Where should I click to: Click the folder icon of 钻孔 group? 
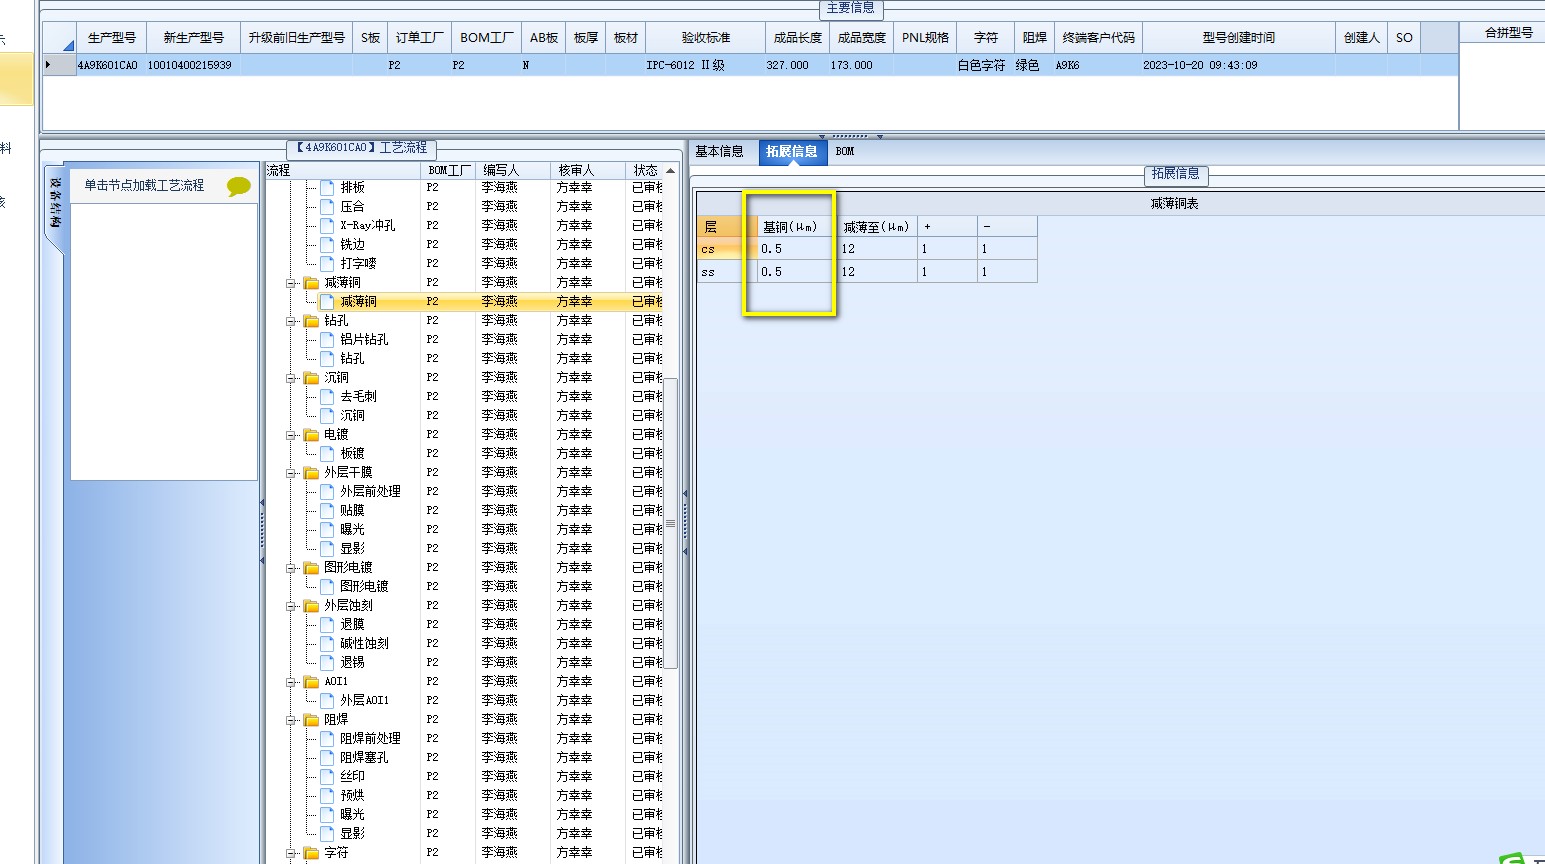311,320
